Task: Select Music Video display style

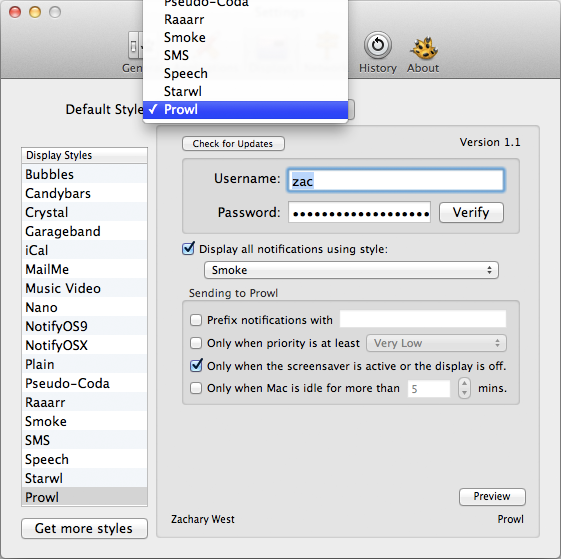Action: point(84,288)
